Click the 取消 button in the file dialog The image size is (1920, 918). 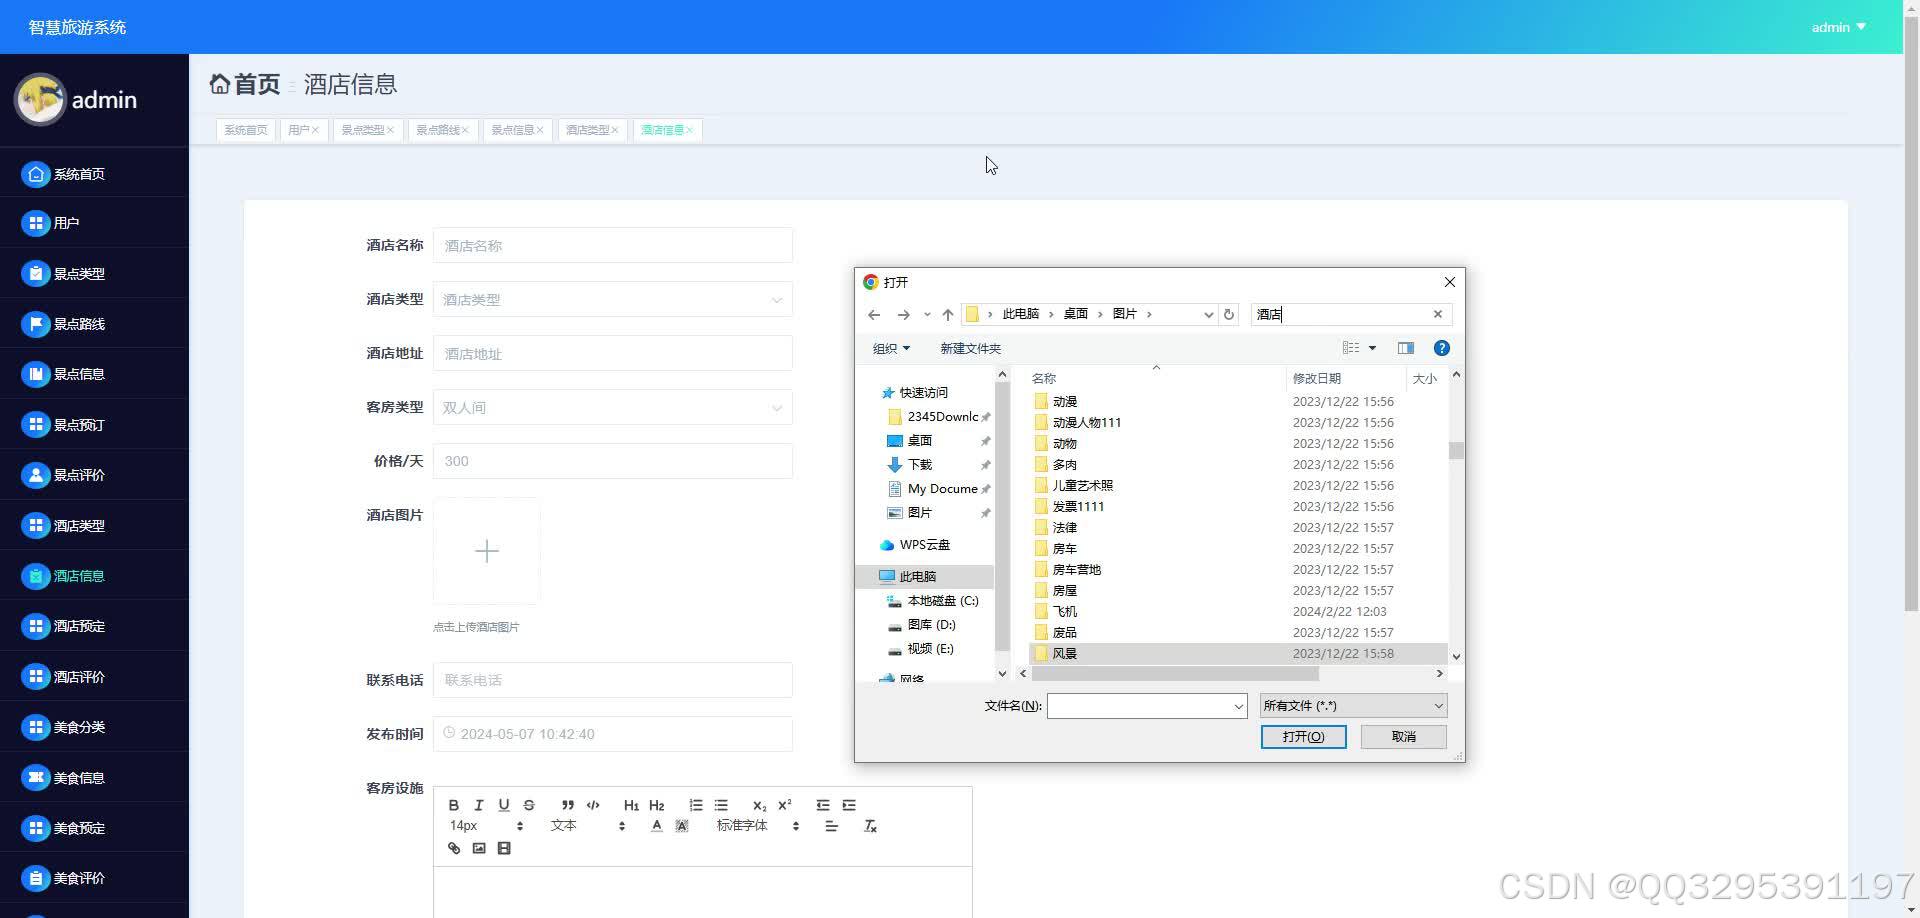click(1403, 737)
